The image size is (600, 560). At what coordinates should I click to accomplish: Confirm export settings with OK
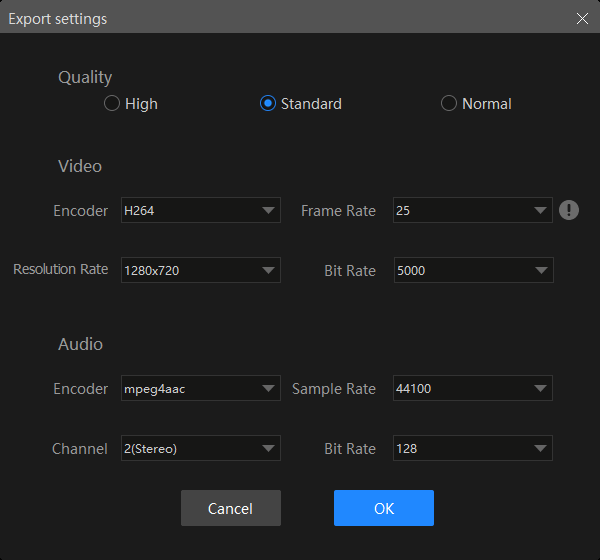[x=383, y=508]
